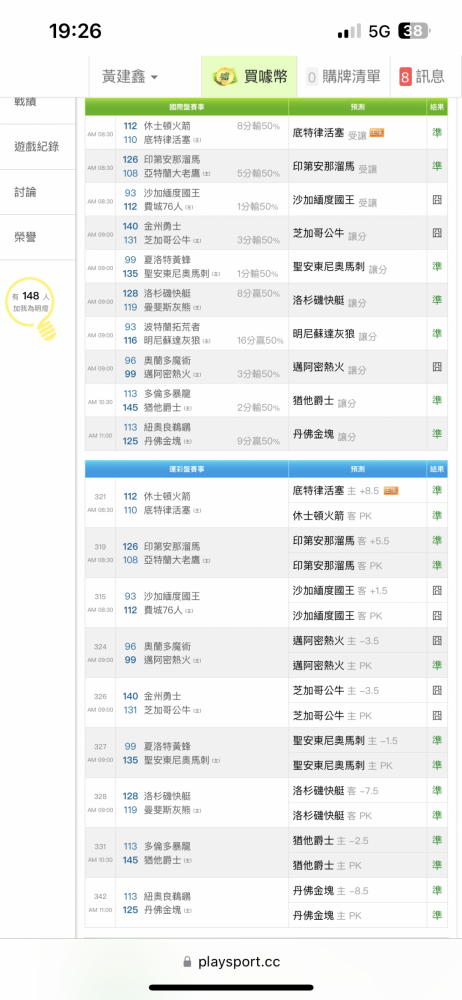
Task: Select the 16分贏50% handicap text
Action: [x=258, y=341]
